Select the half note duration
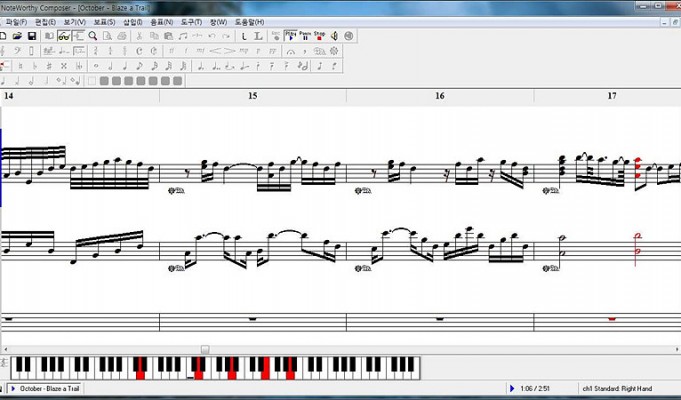 [x=110, y=66]
